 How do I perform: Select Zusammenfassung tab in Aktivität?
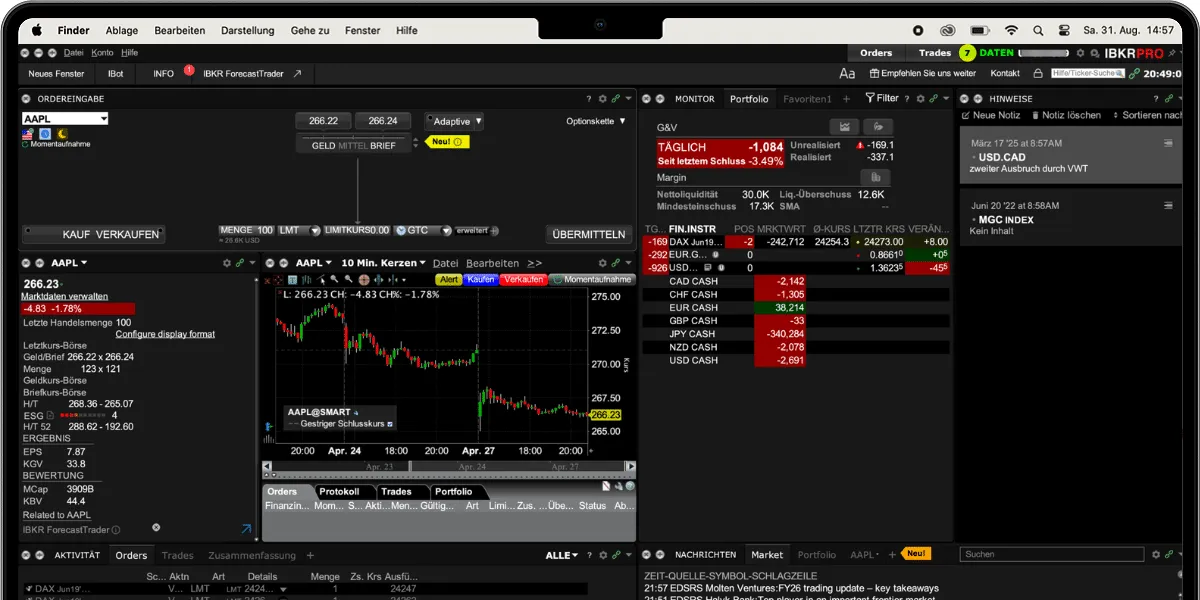252,555
